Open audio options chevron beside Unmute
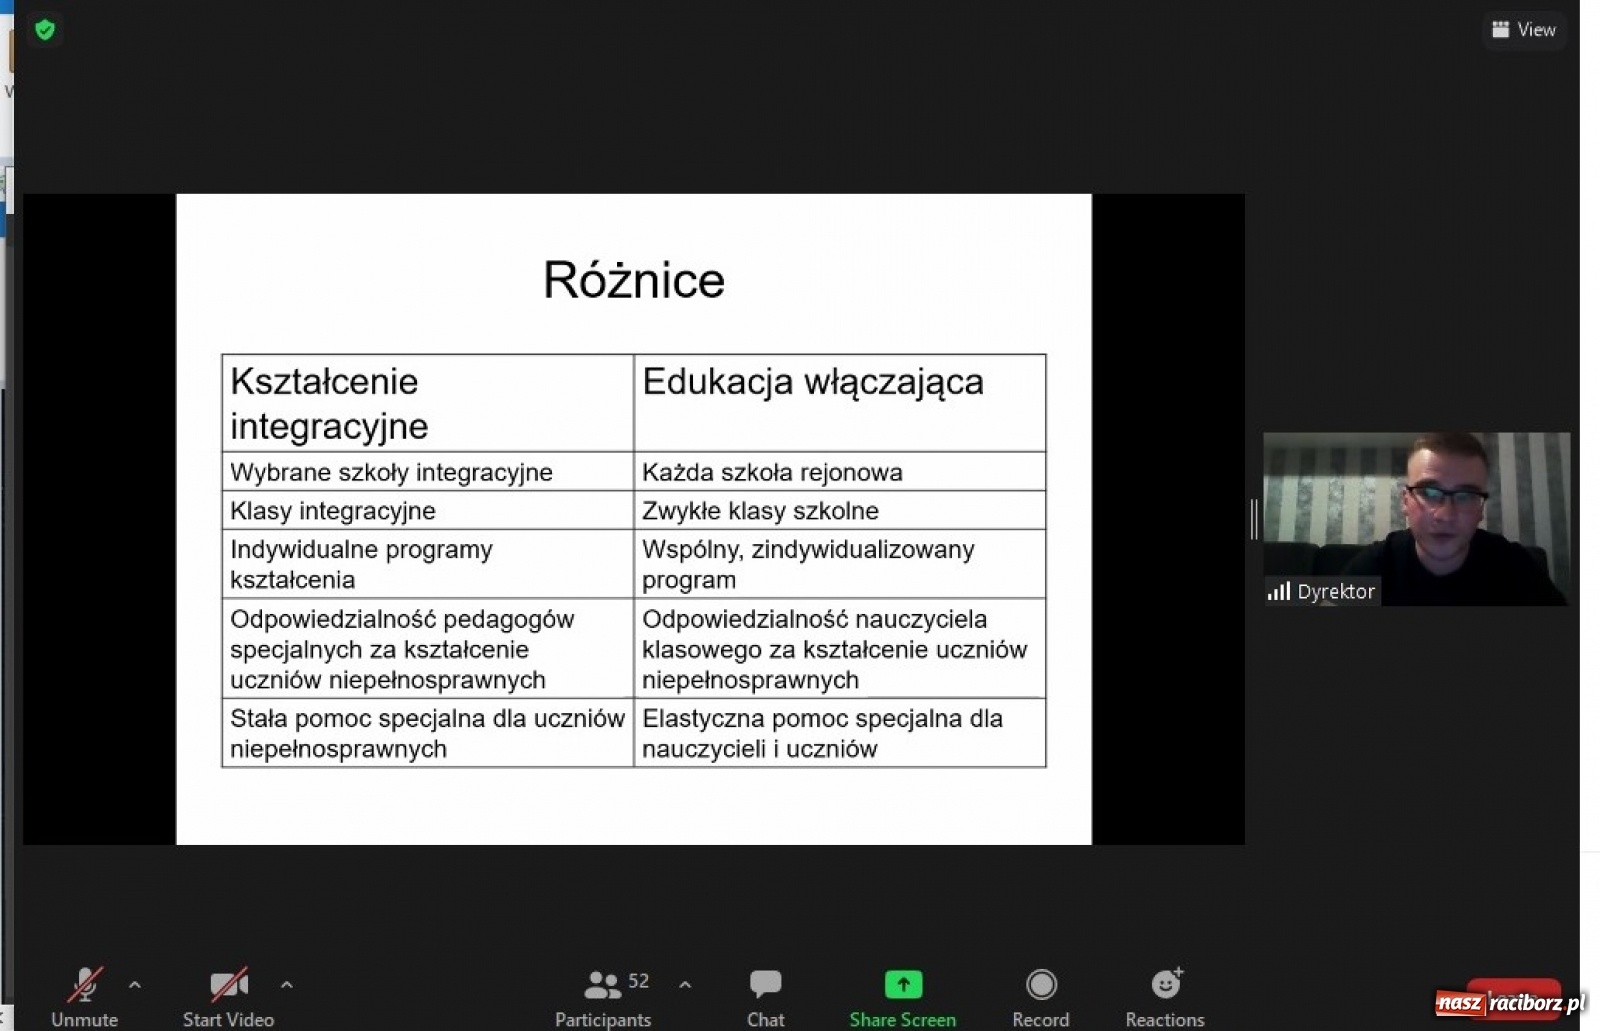Viewport: 1600px width, 1031px height. pos(136,985)
